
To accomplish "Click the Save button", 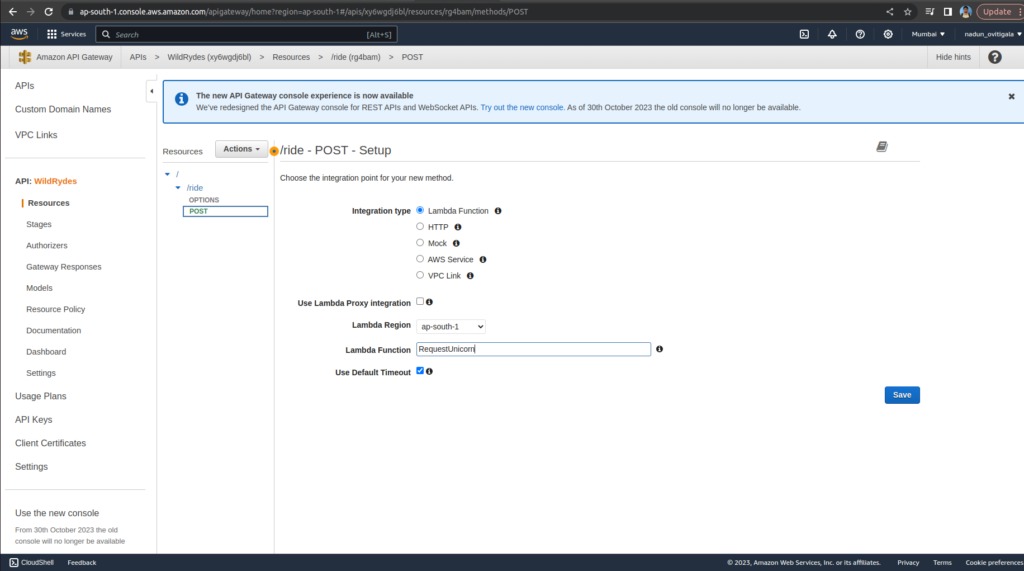I will pyautogui.click(x=902, y=395).
